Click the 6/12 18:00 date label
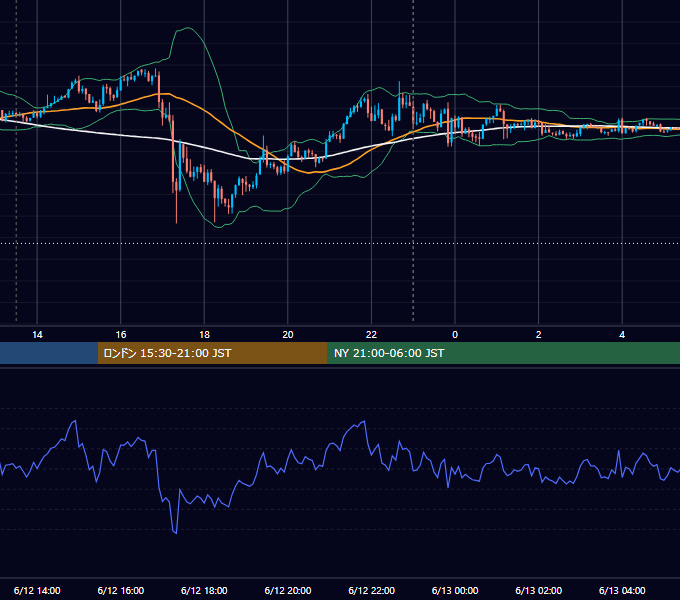 coord(204,590)
